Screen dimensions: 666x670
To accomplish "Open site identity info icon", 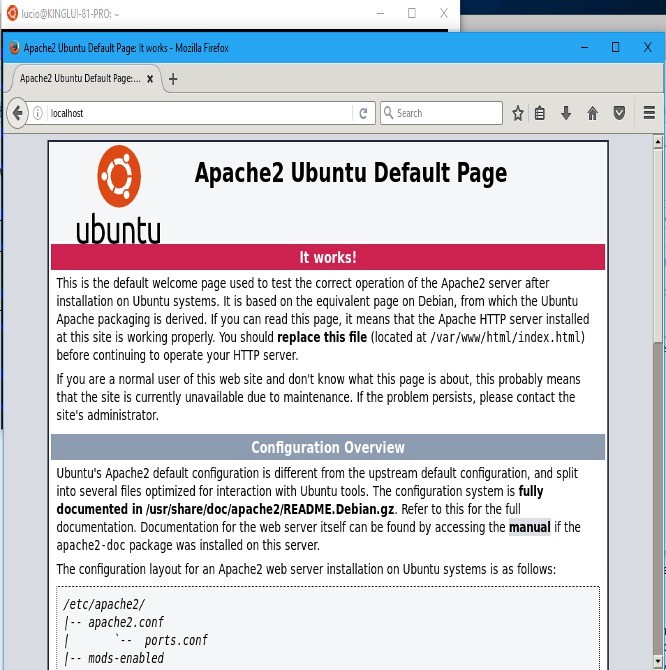I will (38, 113).
